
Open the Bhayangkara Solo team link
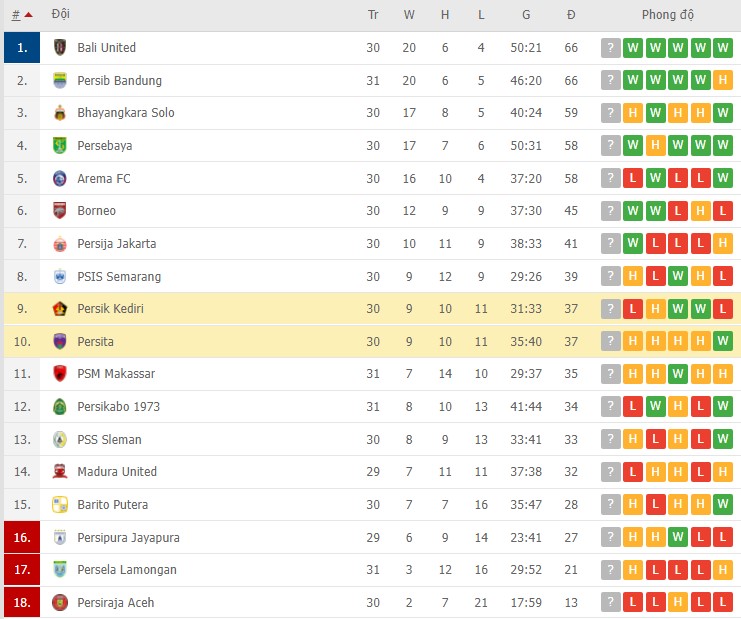125,113
